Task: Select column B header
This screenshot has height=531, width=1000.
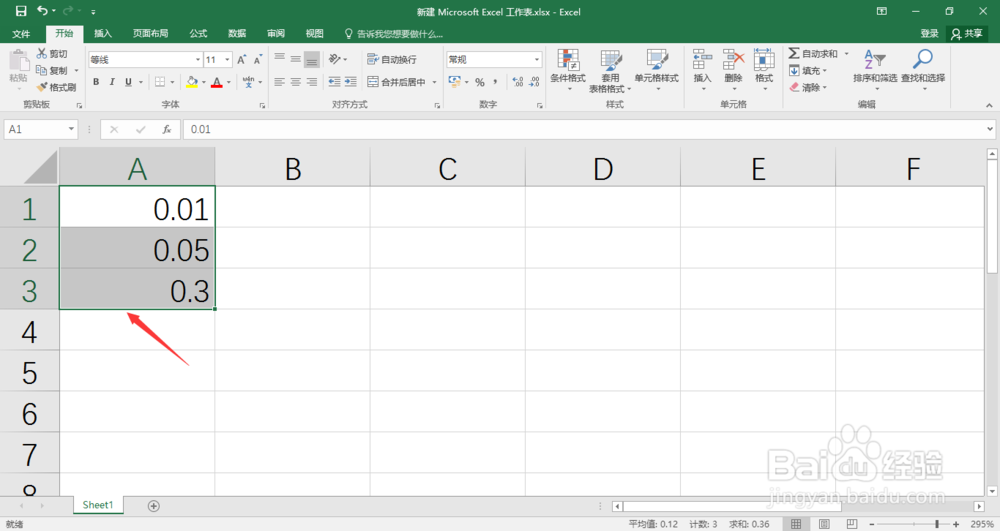Action: coord(293,169)
